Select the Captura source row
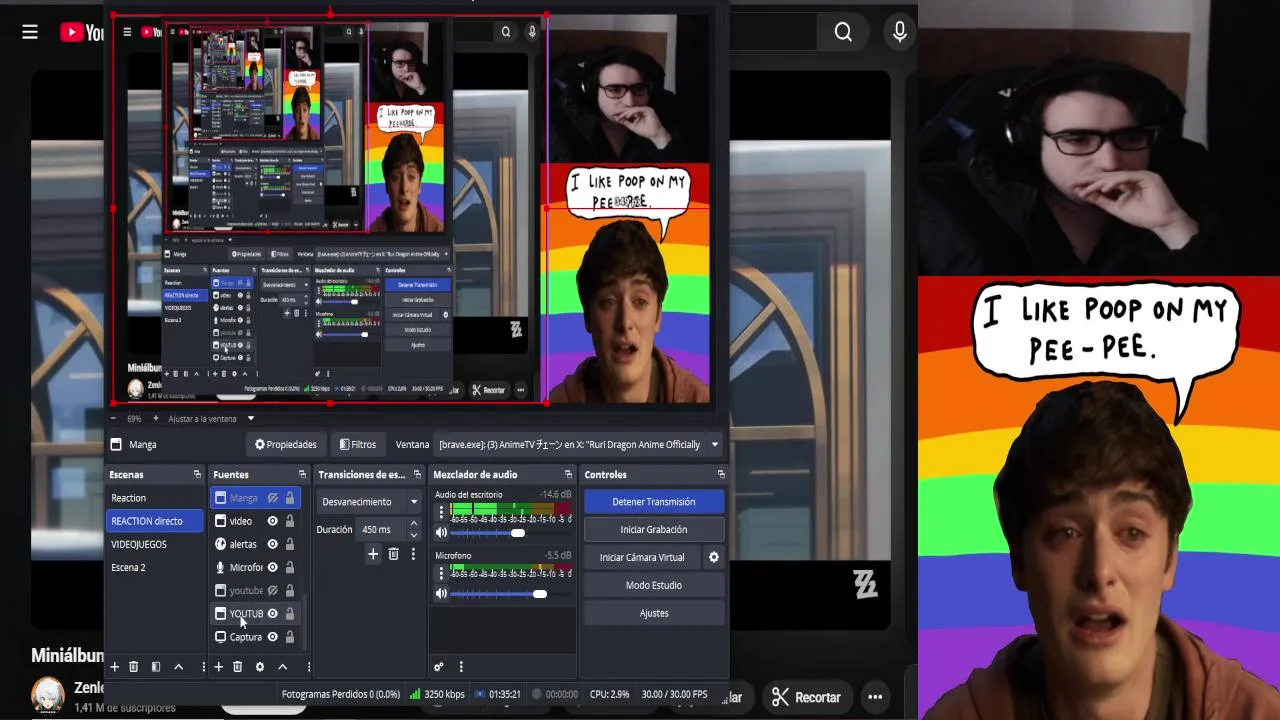 tap(255, 637)
